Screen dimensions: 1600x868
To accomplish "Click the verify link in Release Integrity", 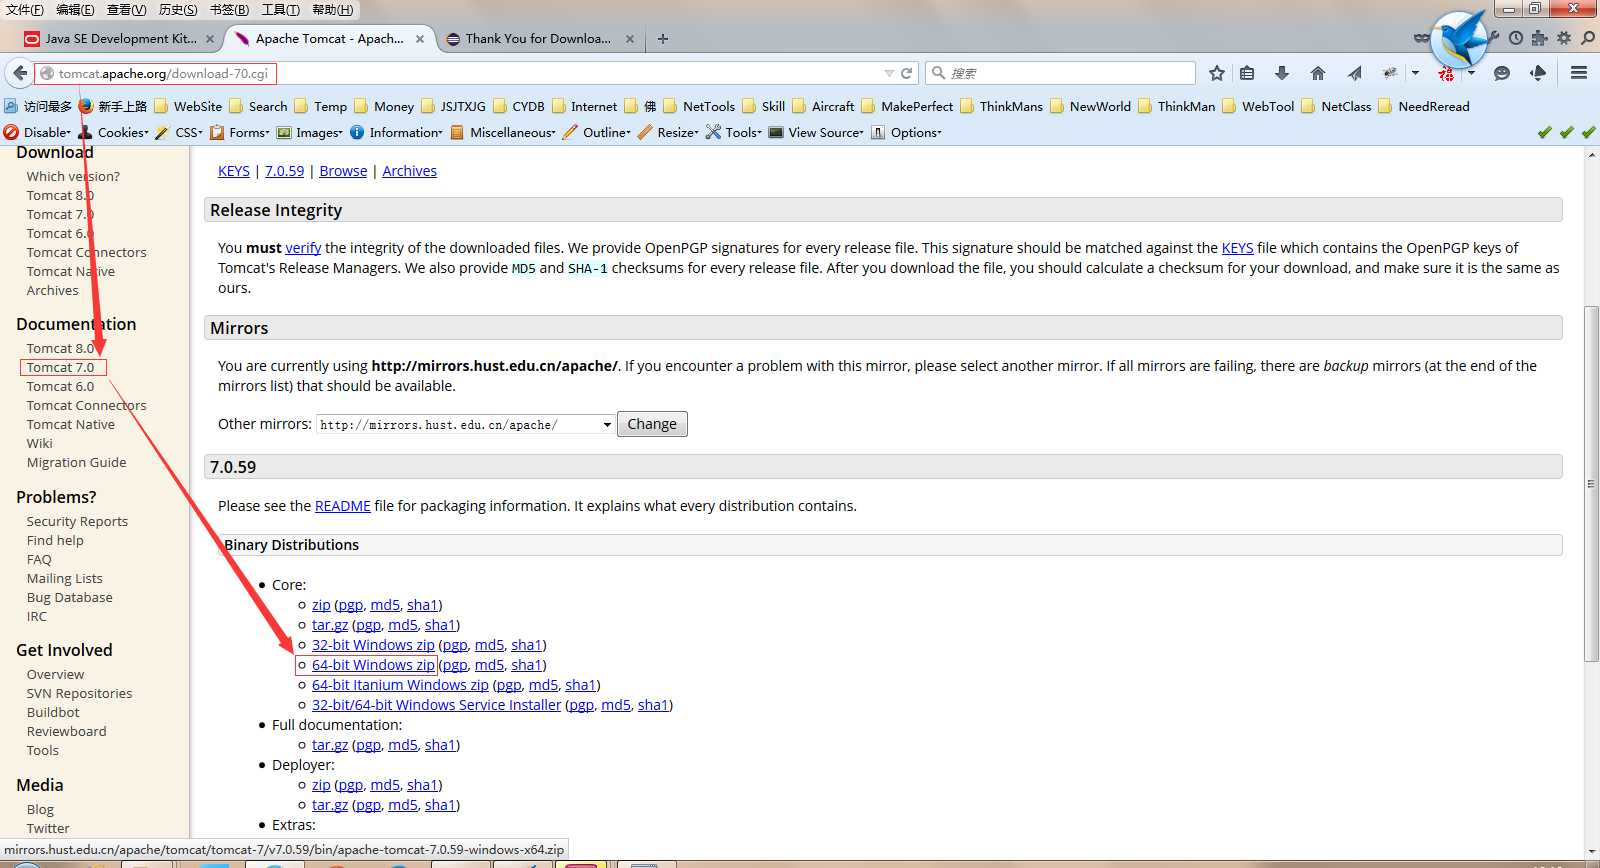I will coord(303,248).
